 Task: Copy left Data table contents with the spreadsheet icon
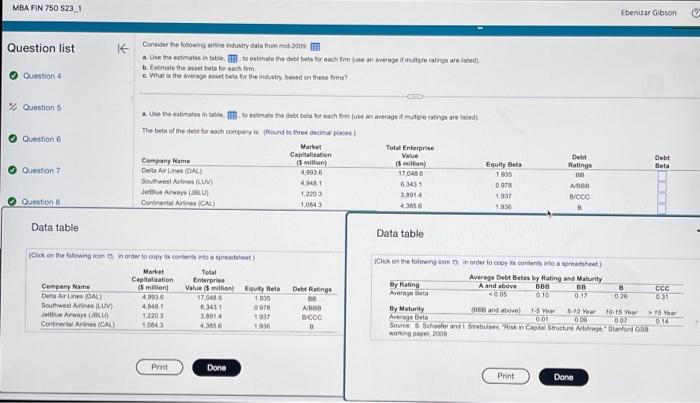pyautogui.click(x=110, y=256)
